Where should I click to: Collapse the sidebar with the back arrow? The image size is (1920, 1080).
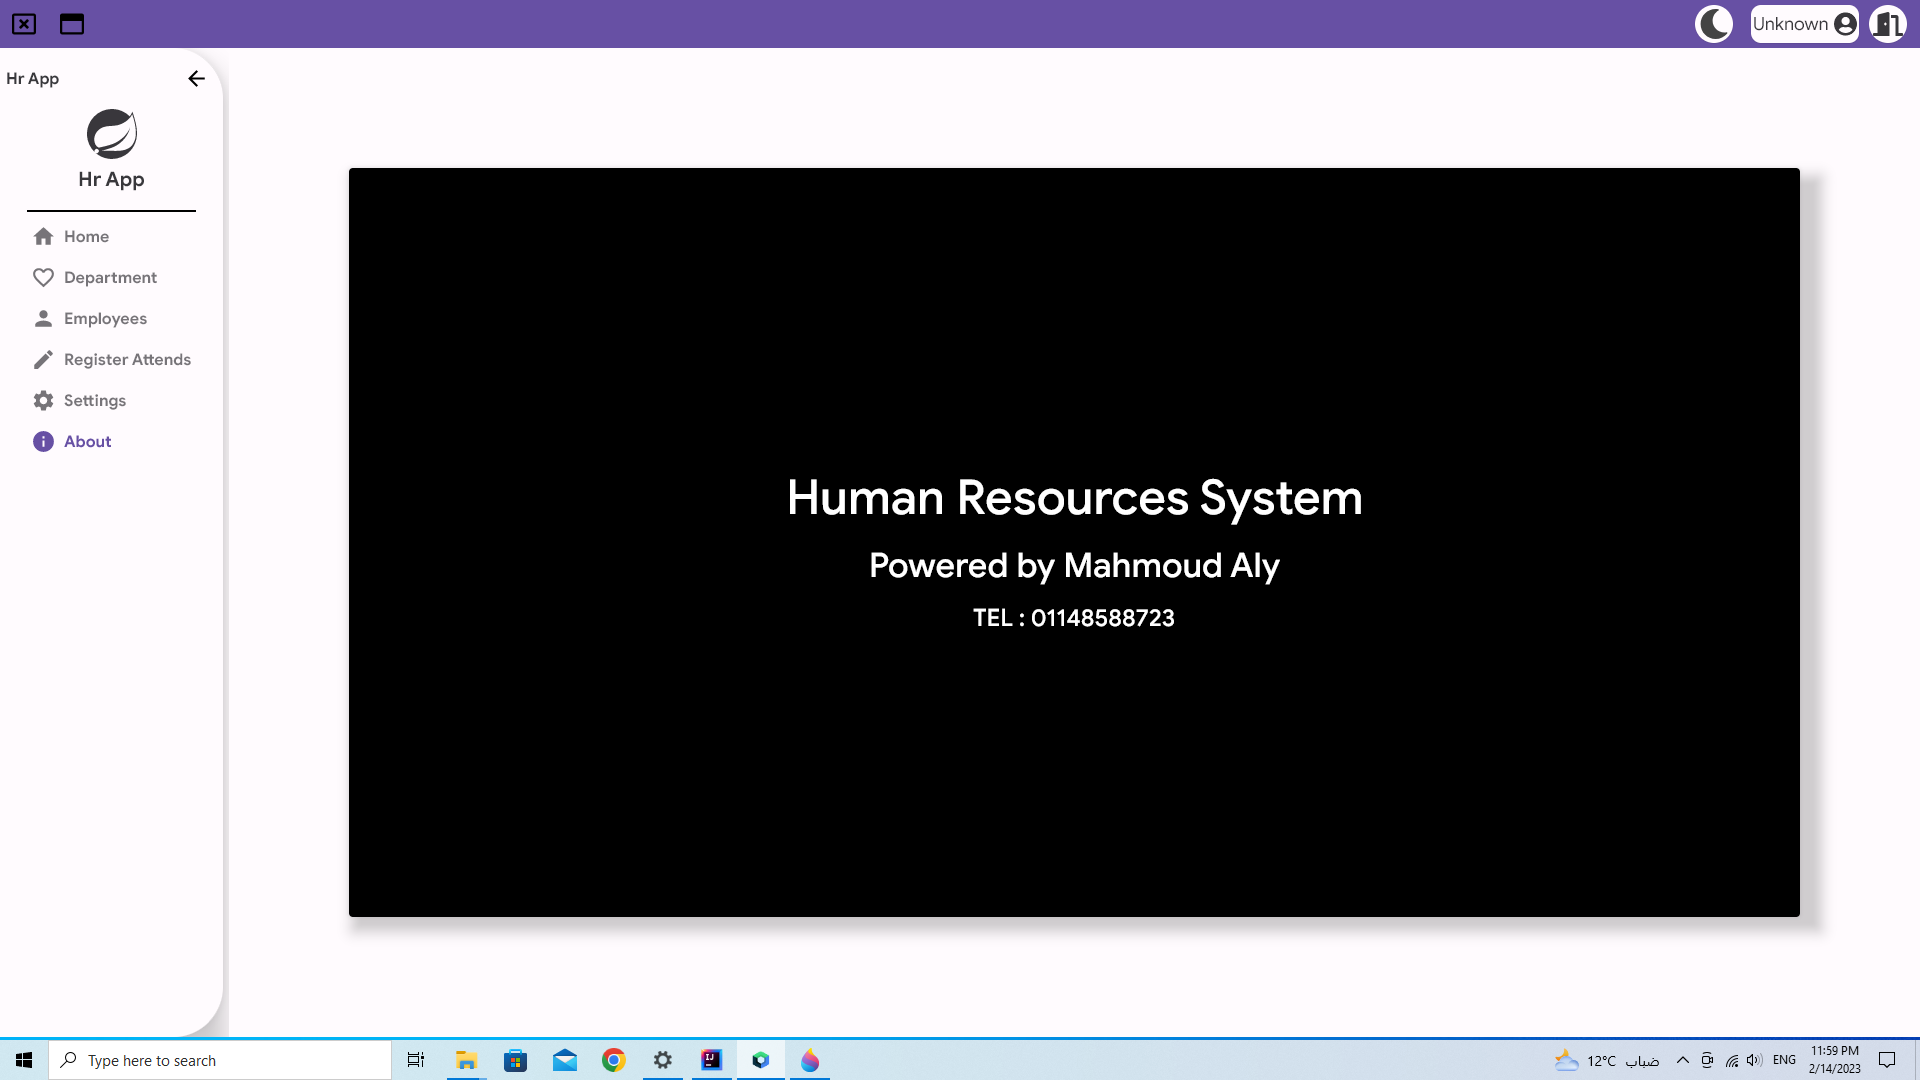tap(196, 78)
